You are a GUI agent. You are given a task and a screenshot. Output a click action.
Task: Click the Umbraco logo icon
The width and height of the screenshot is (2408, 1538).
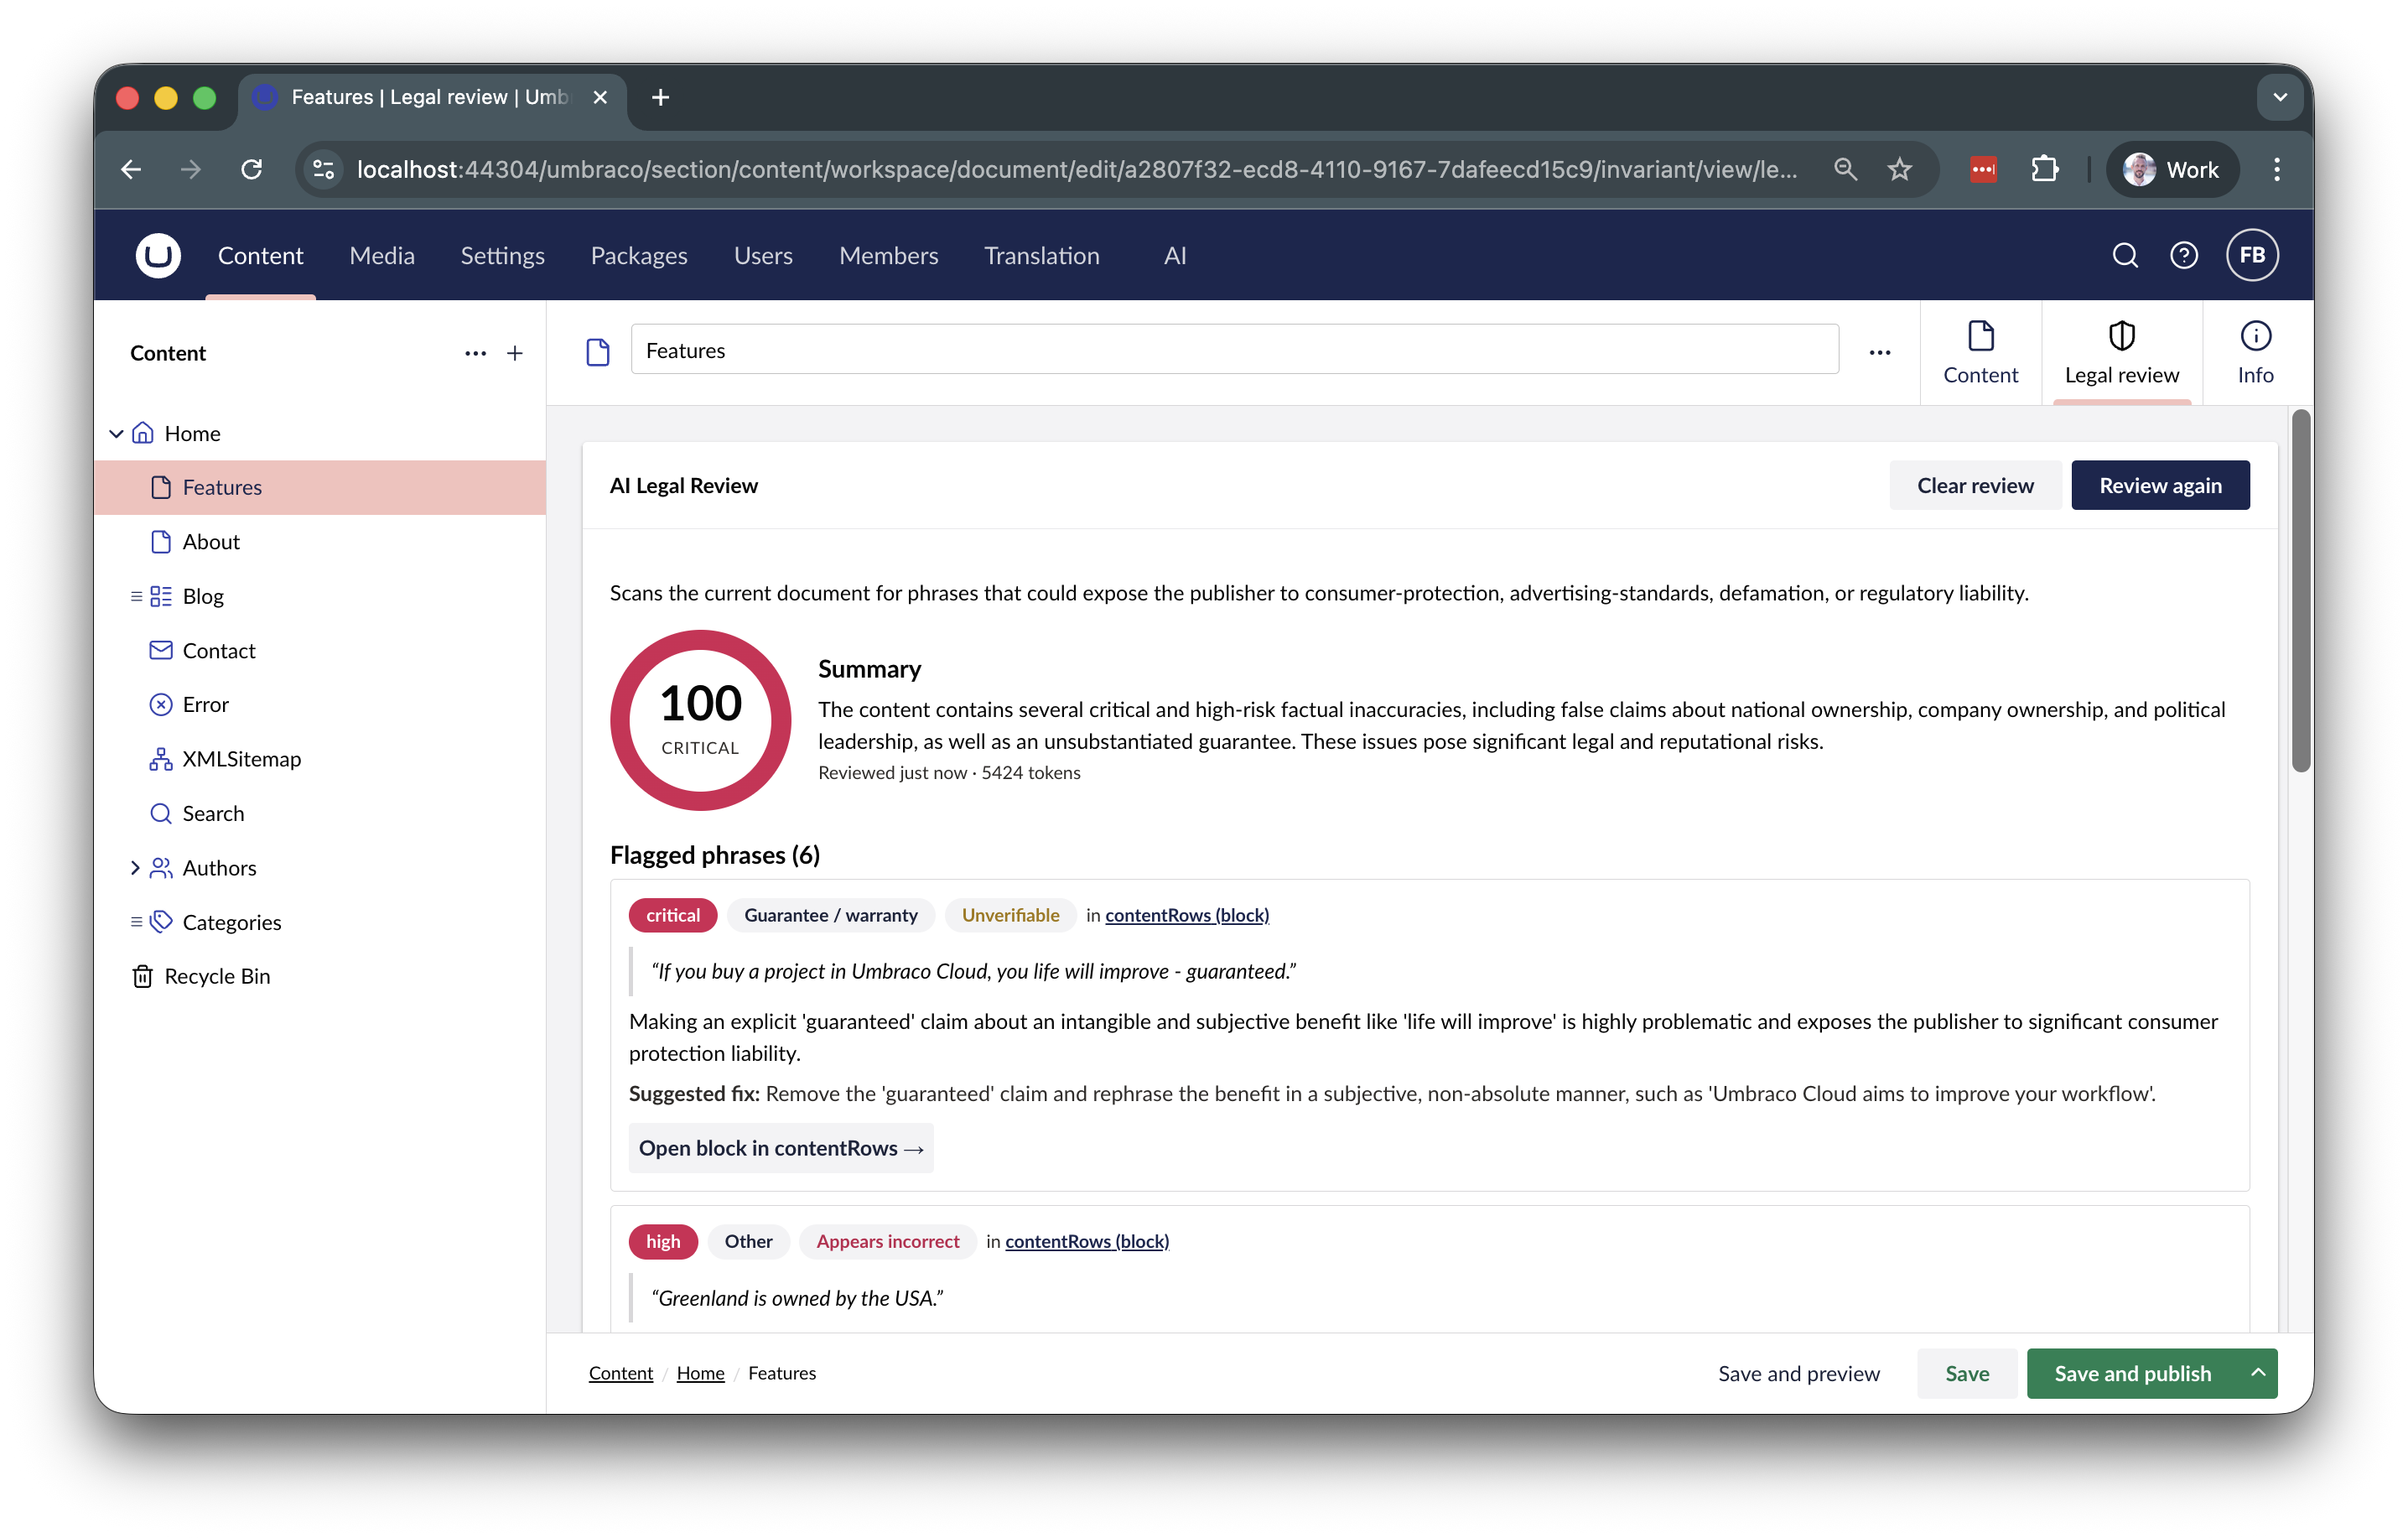click(158, 255)
